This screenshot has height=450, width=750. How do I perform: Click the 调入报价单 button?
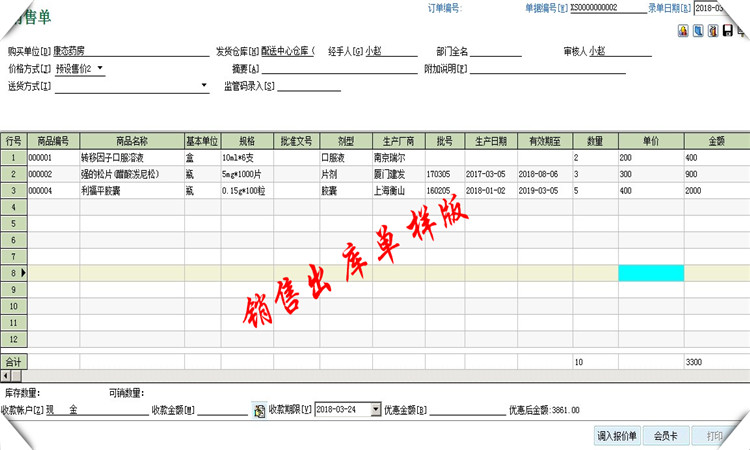[617, 436]
